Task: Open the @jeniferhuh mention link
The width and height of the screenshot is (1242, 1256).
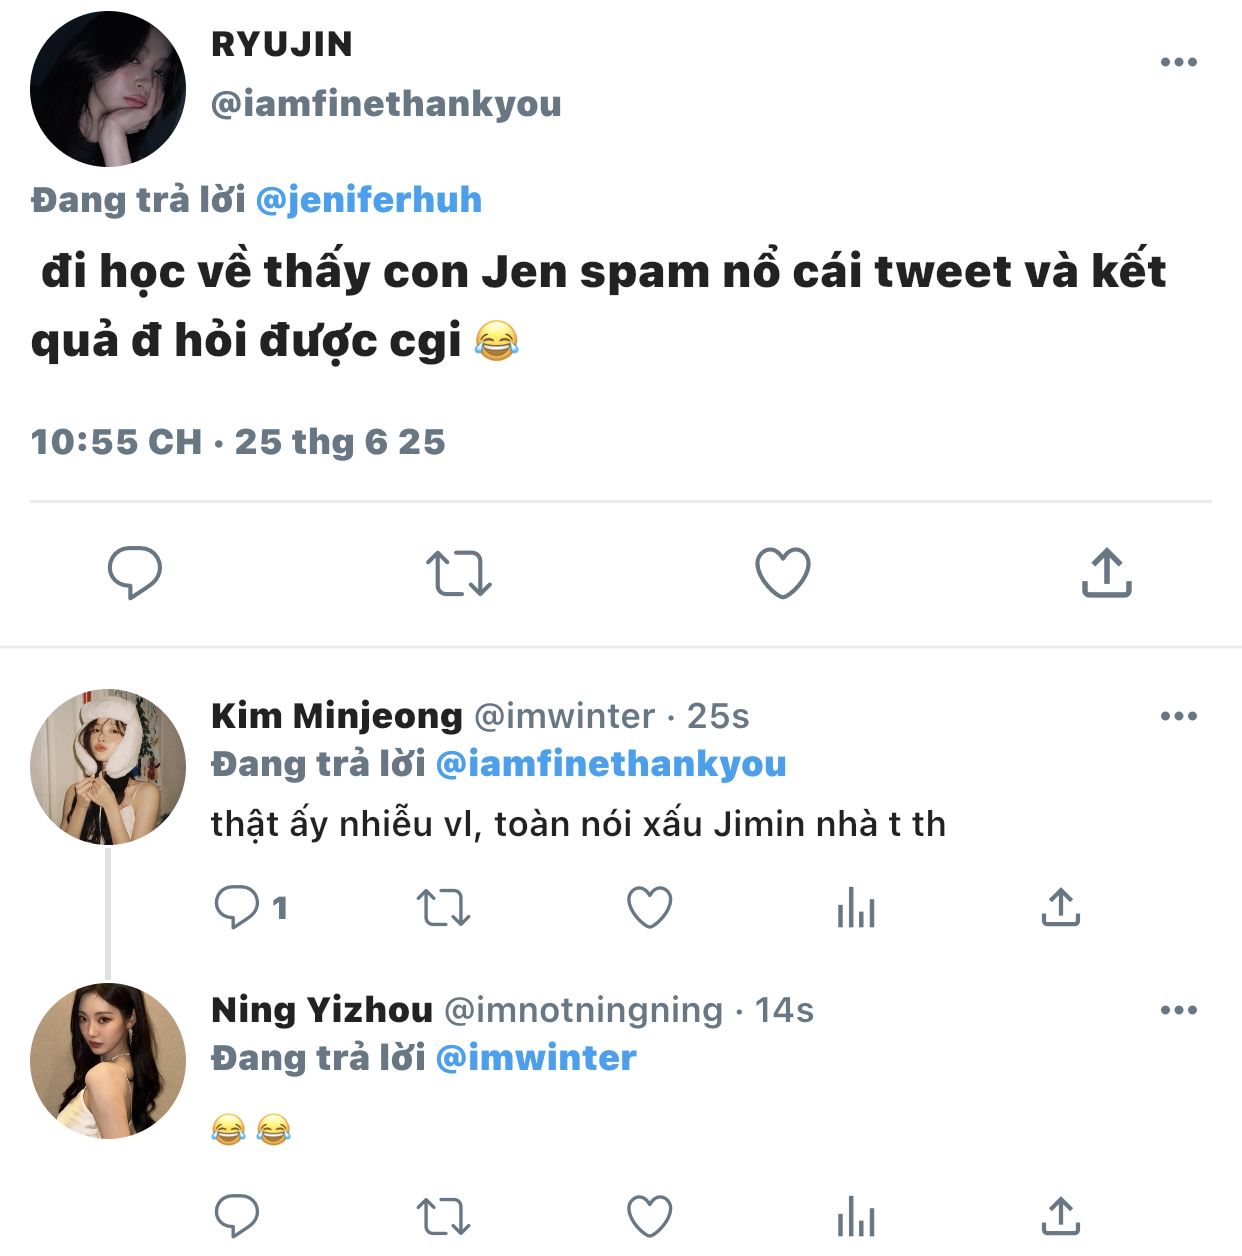Action: (x=369, y=200)
